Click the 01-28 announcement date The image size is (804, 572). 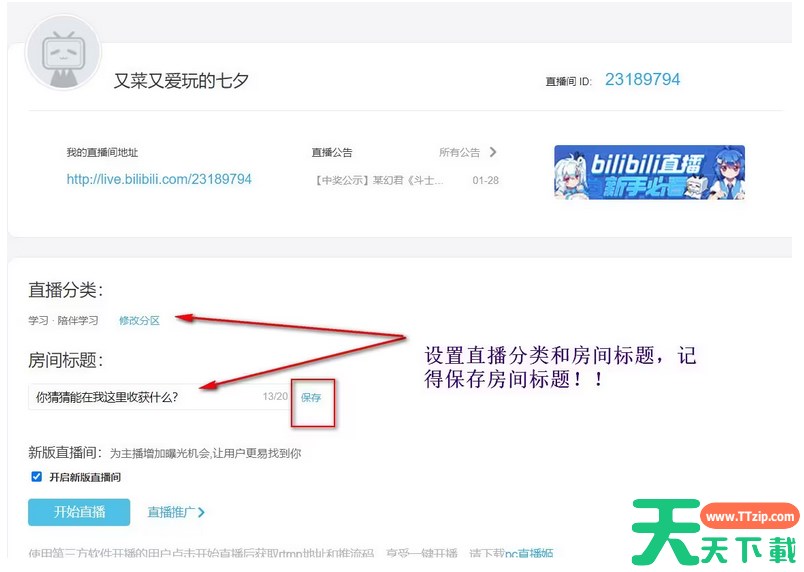486,181
